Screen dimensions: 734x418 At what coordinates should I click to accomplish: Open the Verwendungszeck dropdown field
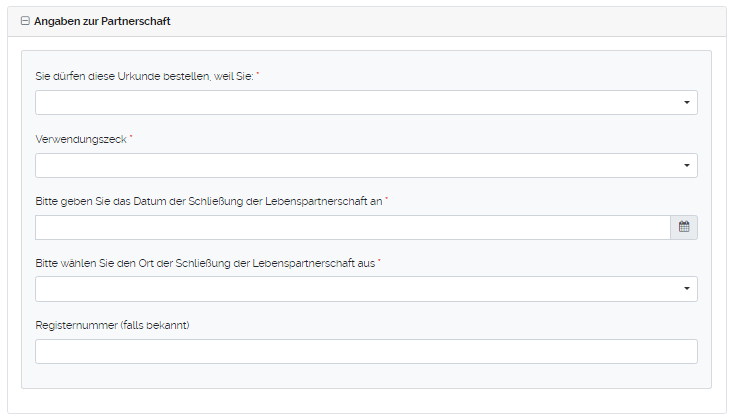pos(355,165)
